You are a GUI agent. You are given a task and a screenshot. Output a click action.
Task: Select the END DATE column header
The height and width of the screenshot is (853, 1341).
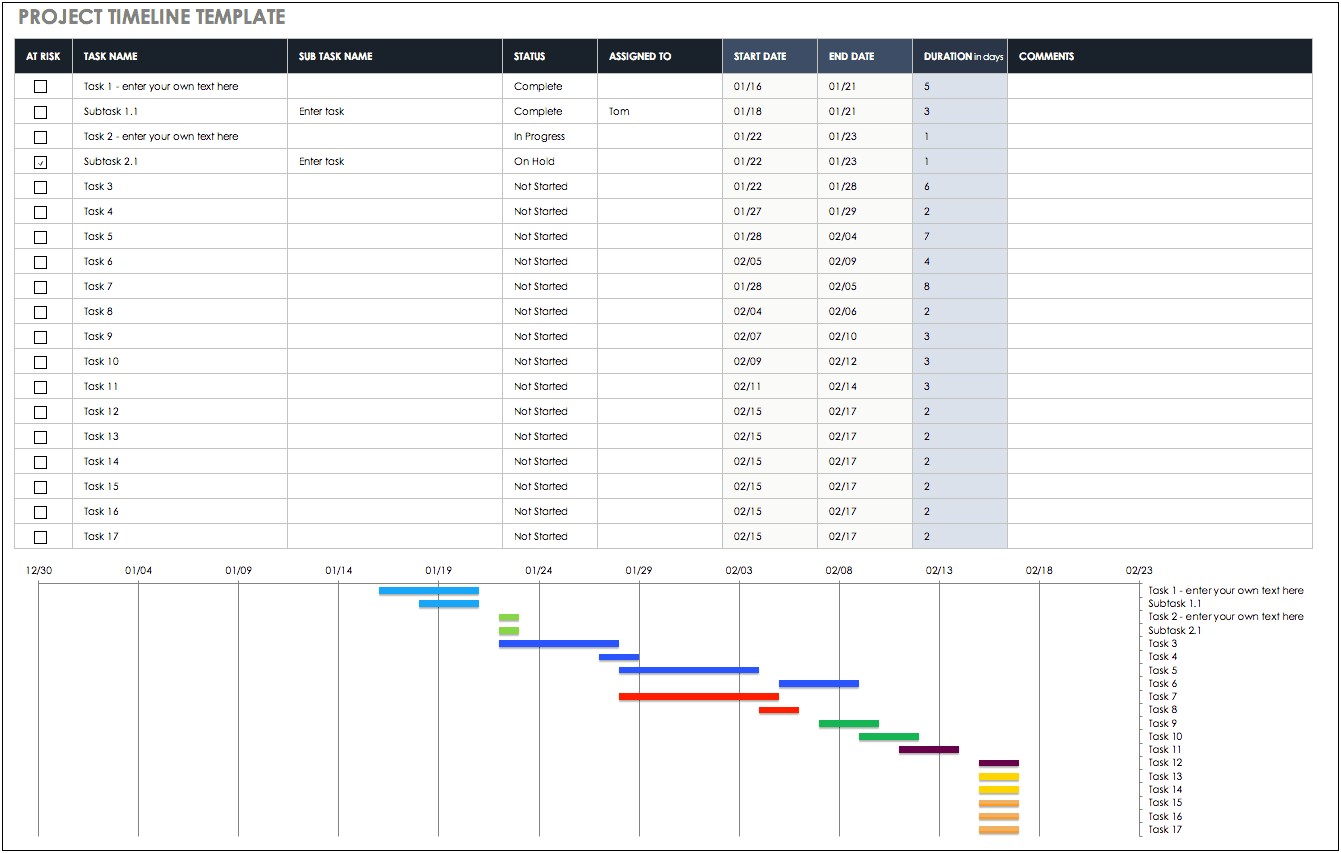pos(865,56)
